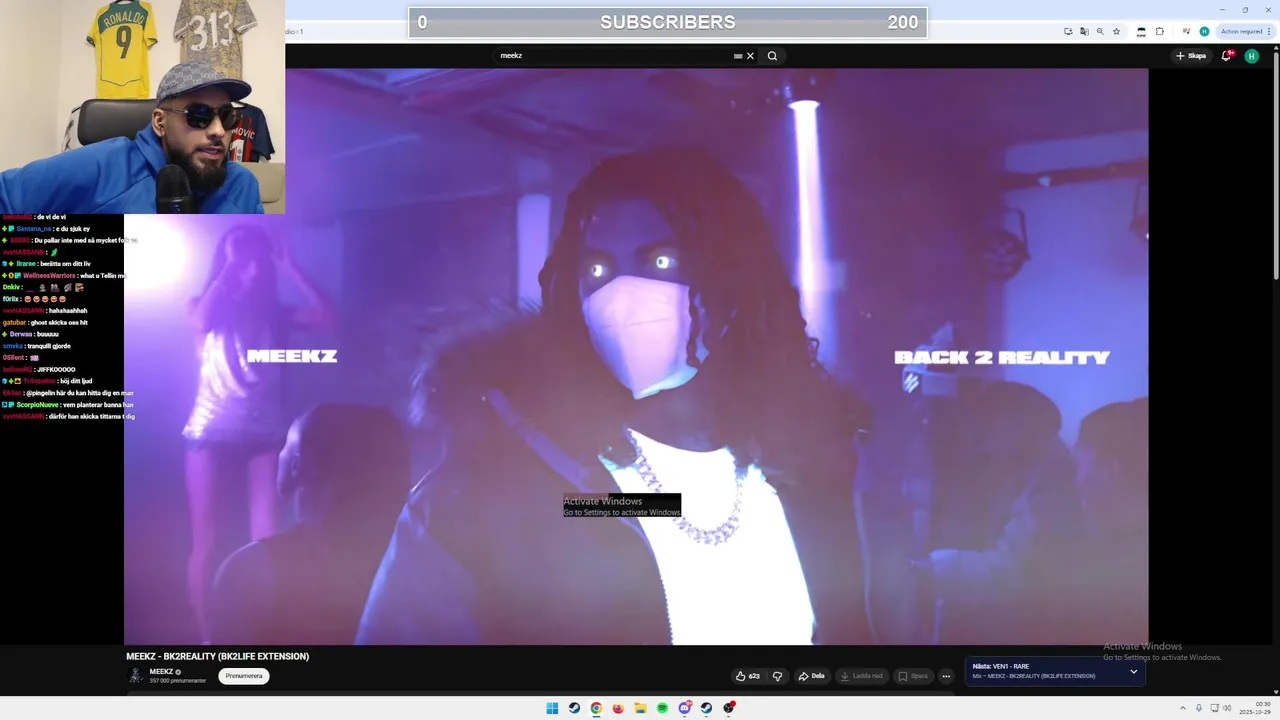Open Spotify from the taskbar
This screenshot has height=720, width=1280.
point(662,708)
